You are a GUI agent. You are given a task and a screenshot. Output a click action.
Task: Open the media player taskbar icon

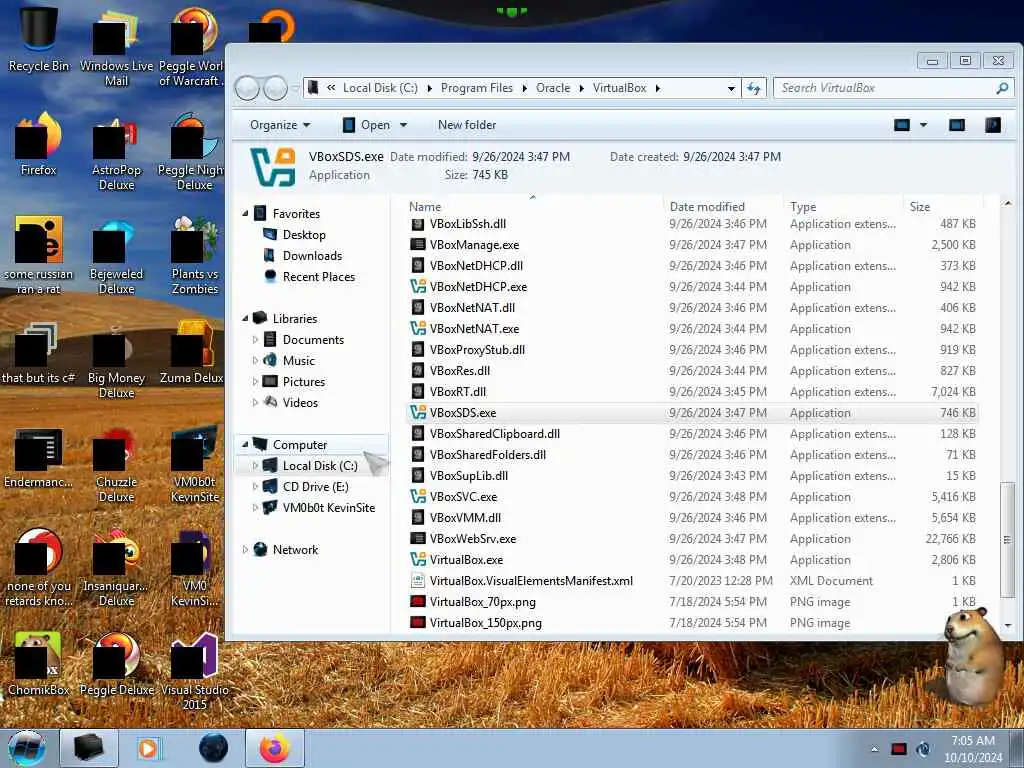149,748
